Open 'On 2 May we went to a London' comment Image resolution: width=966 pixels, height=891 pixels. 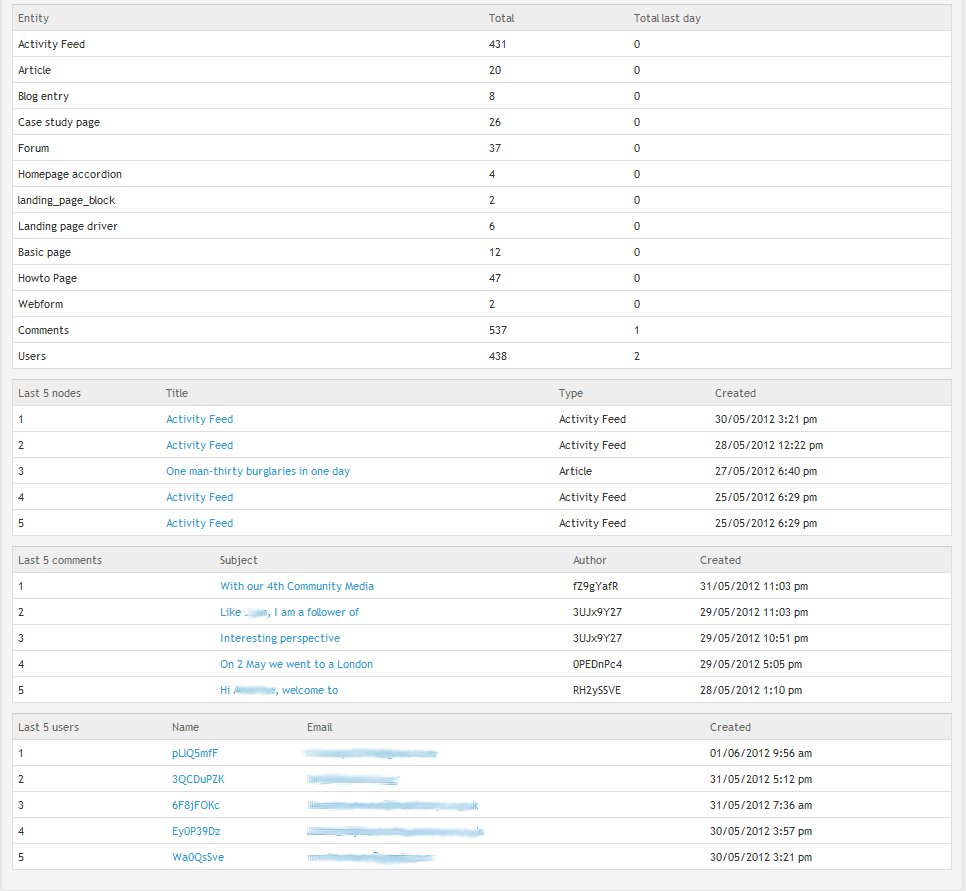click(x=296, y=664)
